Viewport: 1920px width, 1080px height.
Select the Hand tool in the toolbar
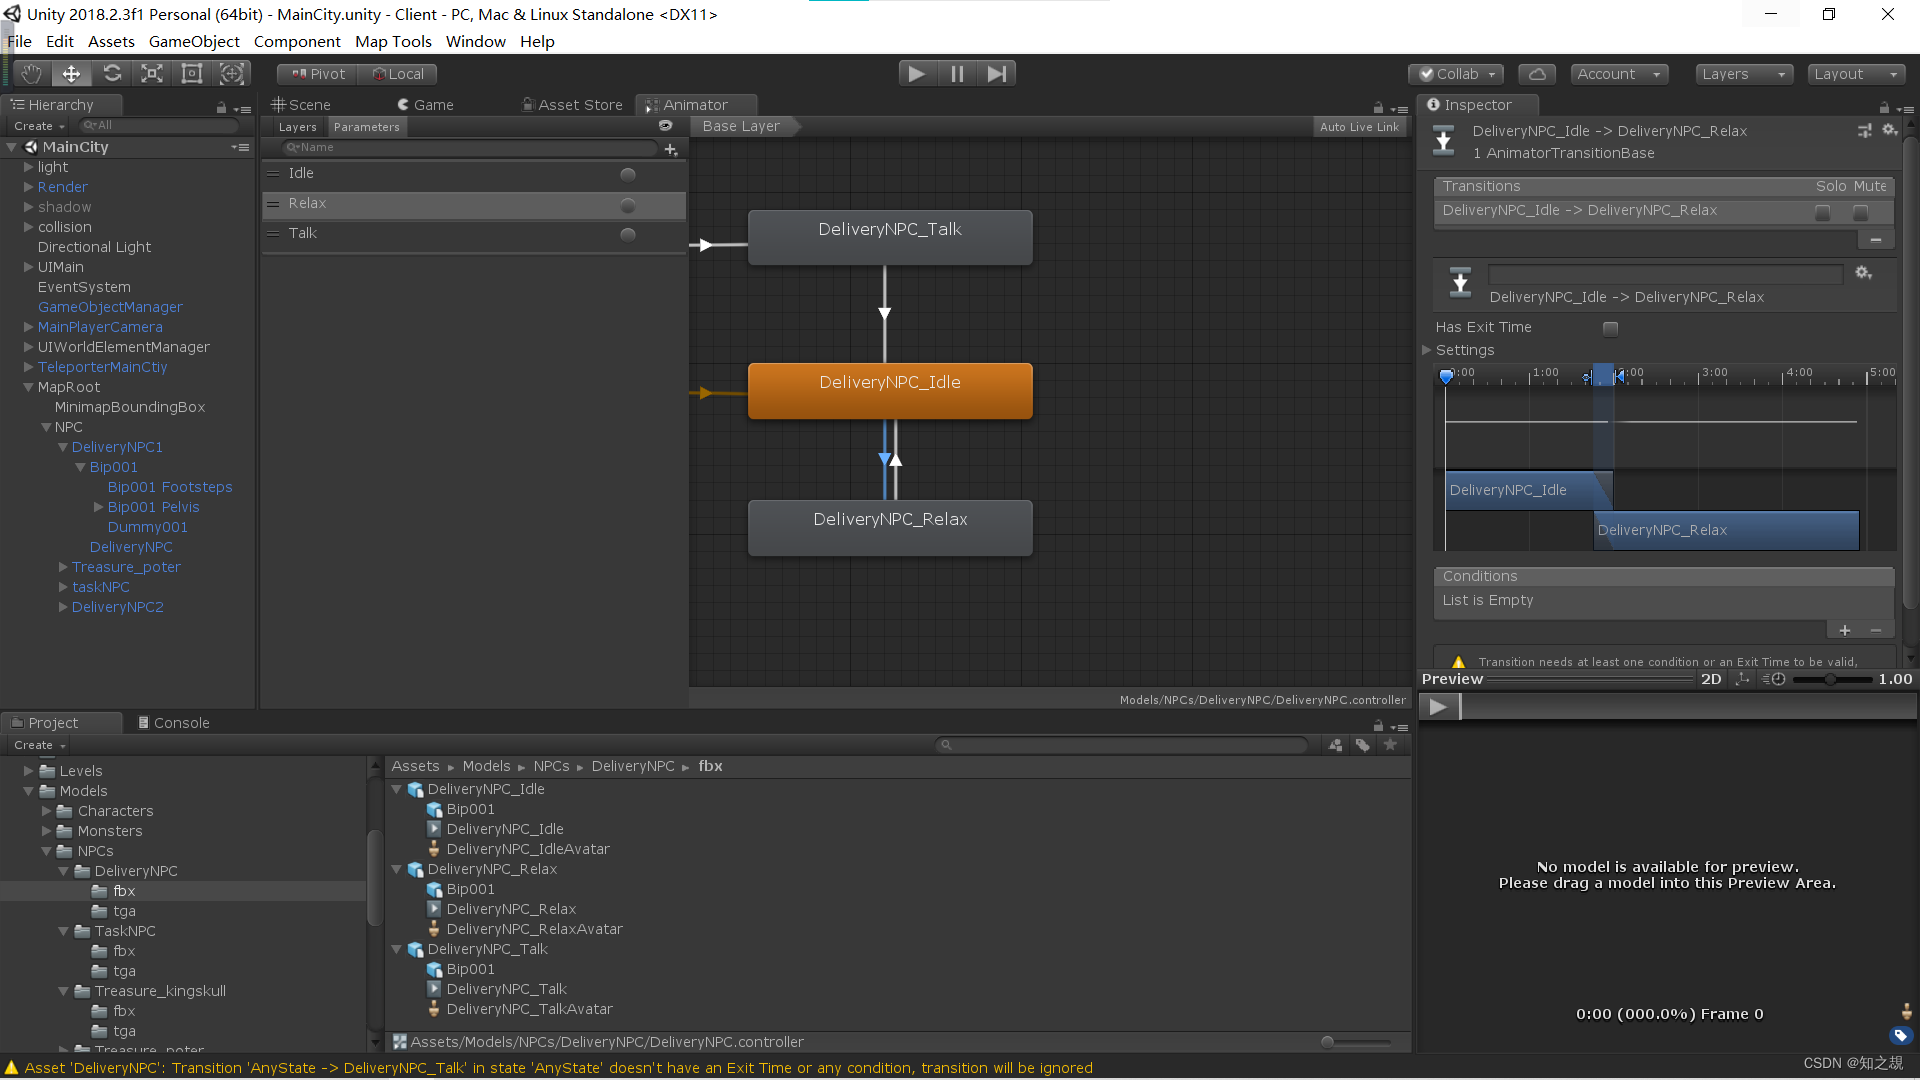click(31, 73)
